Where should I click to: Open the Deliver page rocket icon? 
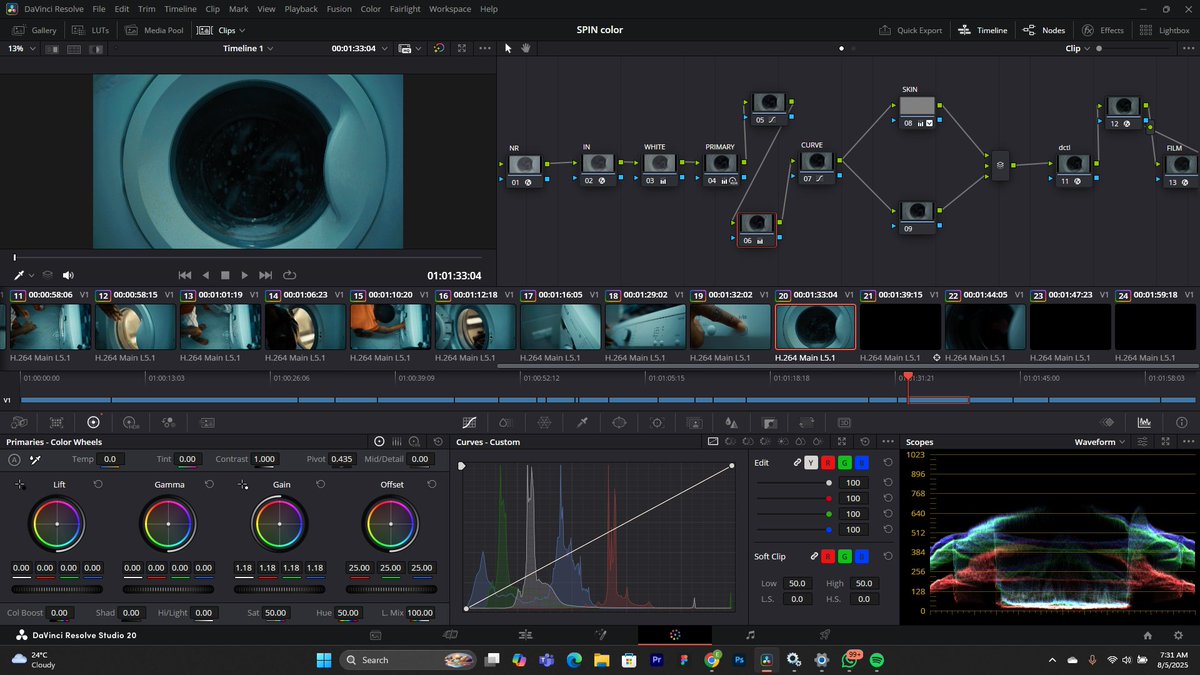click(x=825, y=635)
